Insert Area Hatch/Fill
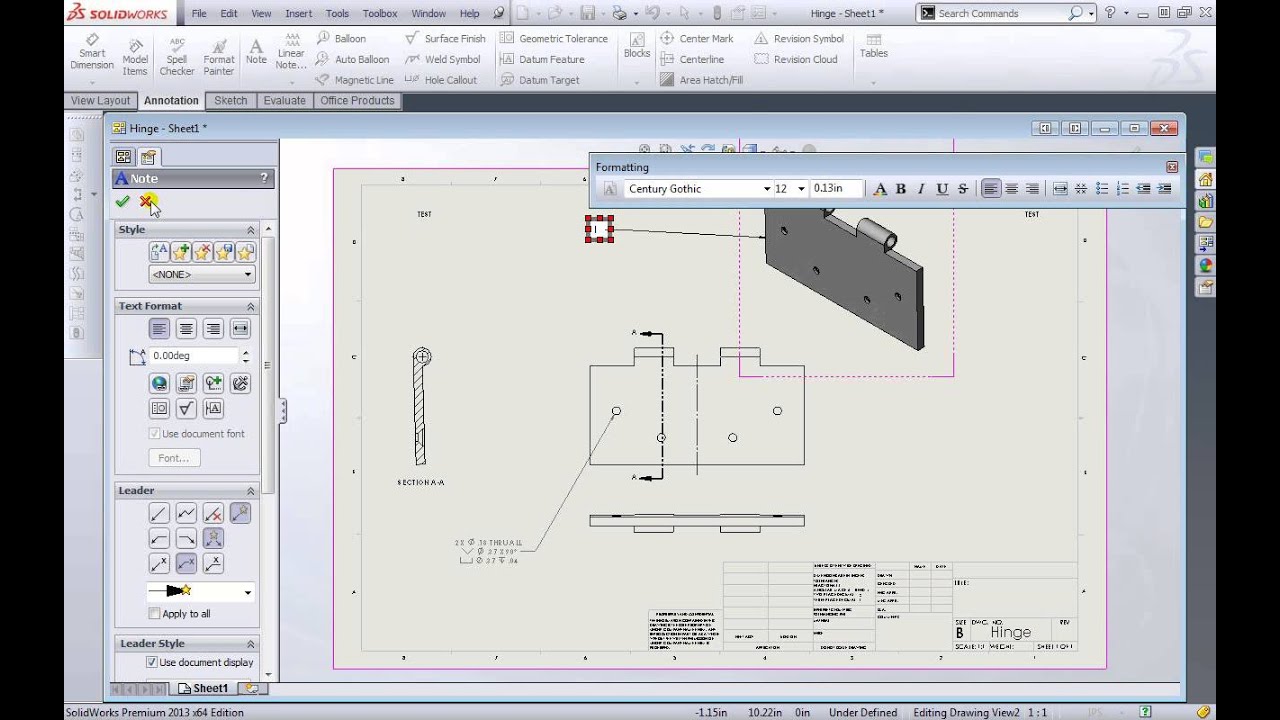The image size is (1280, 720). 701,80
